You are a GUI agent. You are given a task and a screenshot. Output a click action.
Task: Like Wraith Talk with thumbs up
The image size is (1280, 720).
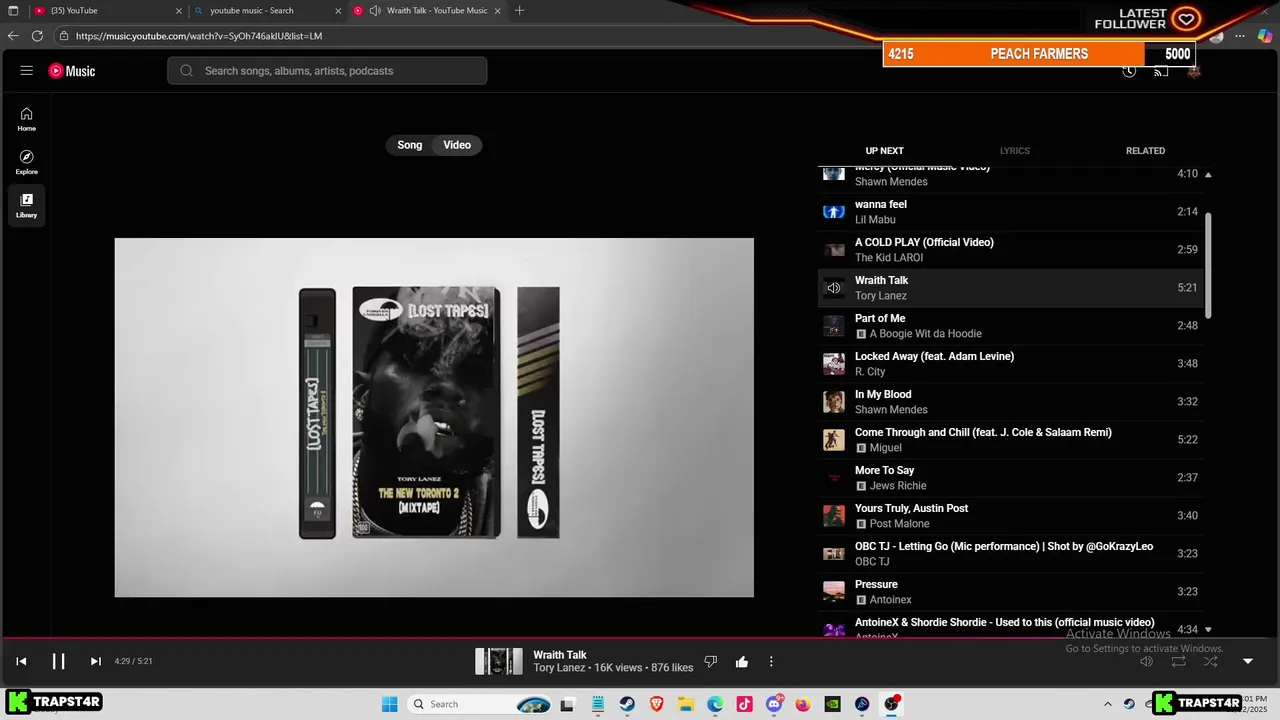click(742, 661)
